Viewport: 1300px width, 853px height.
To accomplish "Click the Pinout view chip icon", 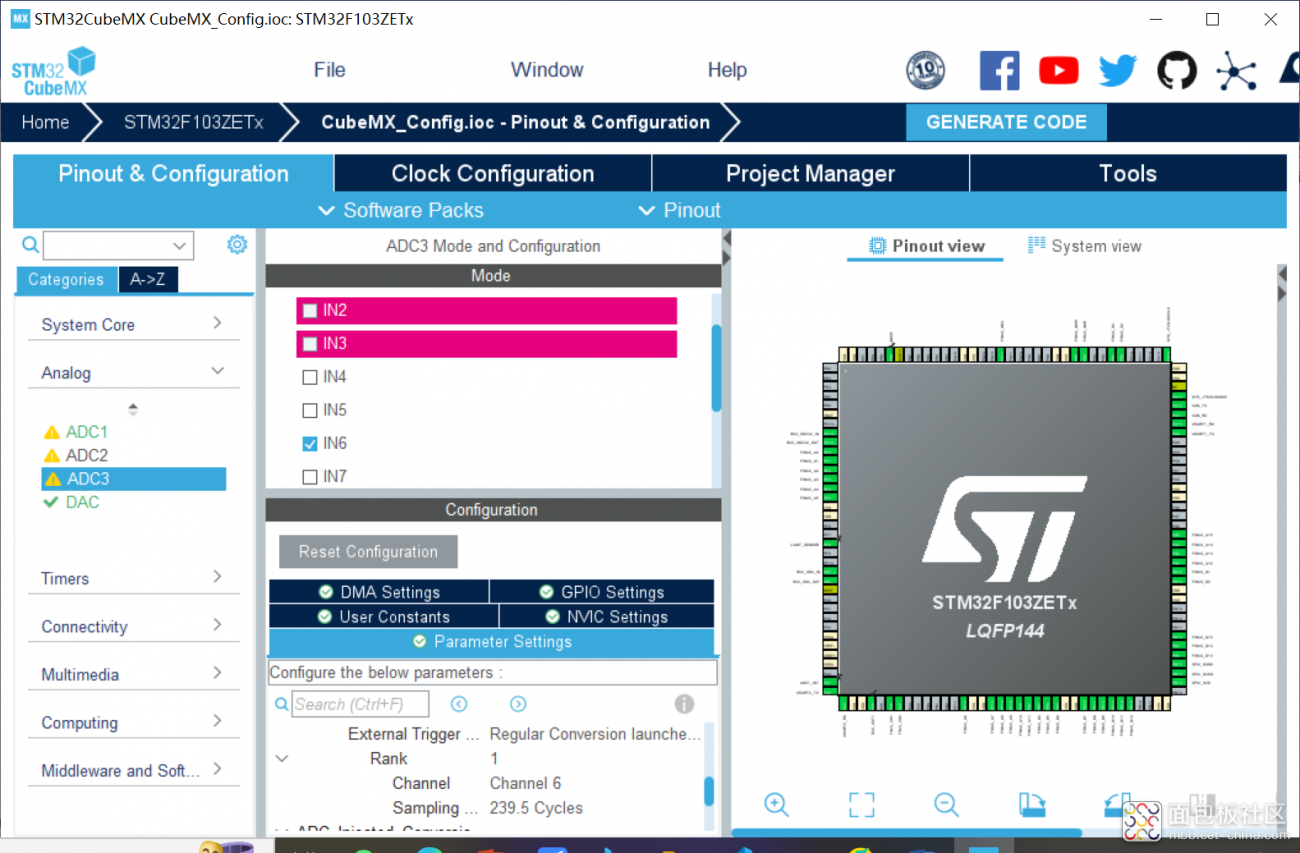I will coord(877,246).
